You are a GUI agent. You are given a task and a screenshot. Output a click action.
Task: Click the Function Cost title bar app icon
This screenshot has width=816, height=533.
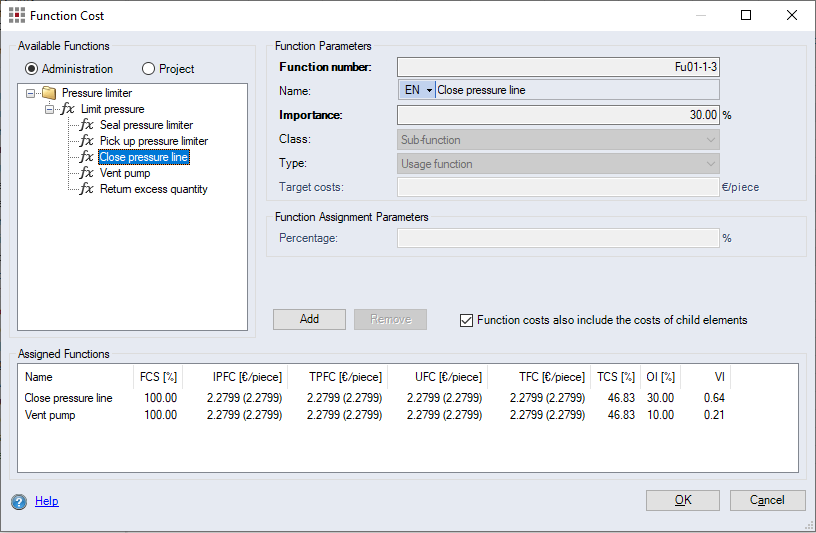[15, 15]
